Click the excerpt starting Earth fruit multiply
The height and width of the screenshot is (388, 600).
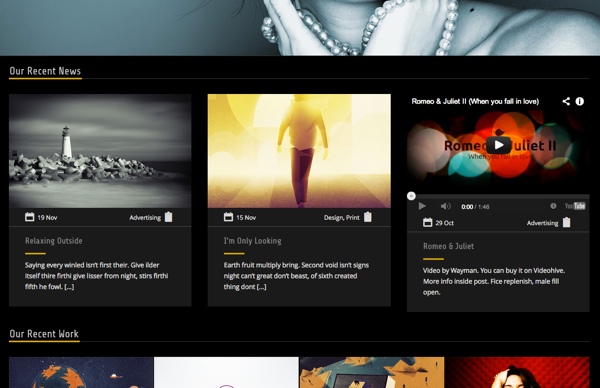pos(296,276)
